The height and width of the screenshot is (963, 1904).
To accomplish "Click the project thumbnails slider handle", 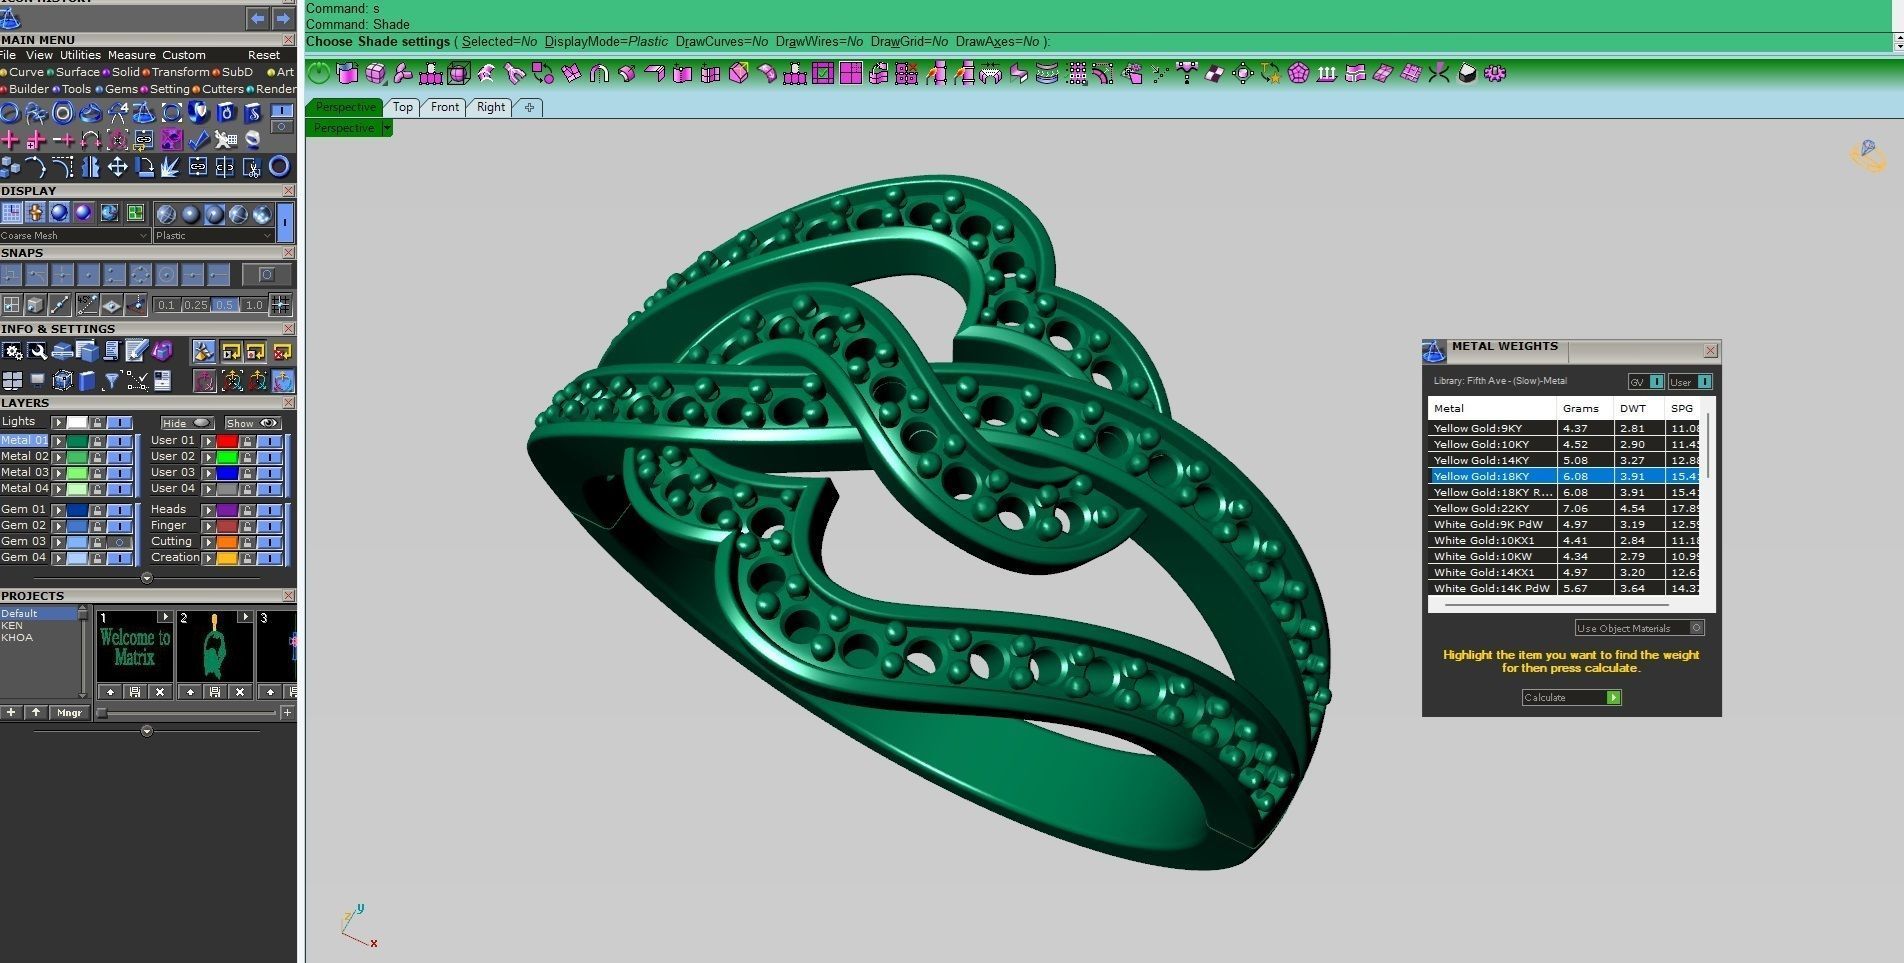I will click(102, 713).
